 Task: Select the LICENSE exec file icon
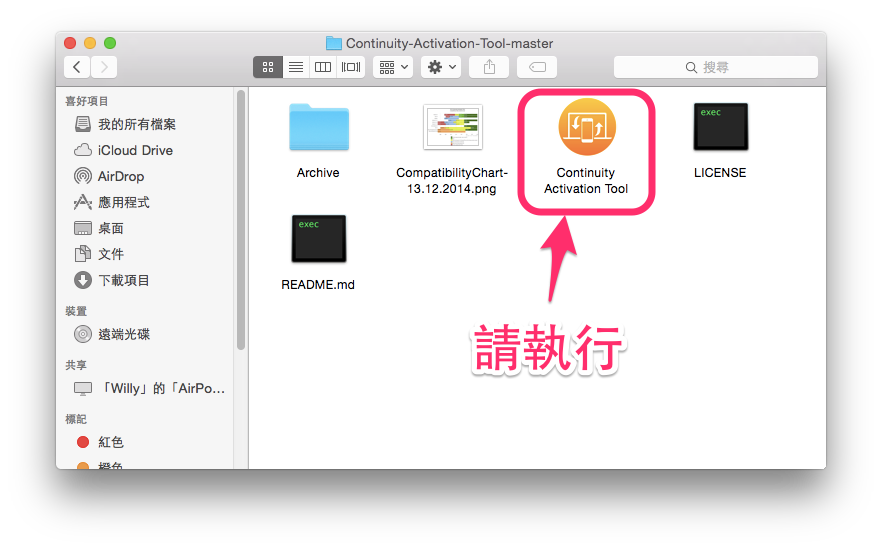[721, 127]
